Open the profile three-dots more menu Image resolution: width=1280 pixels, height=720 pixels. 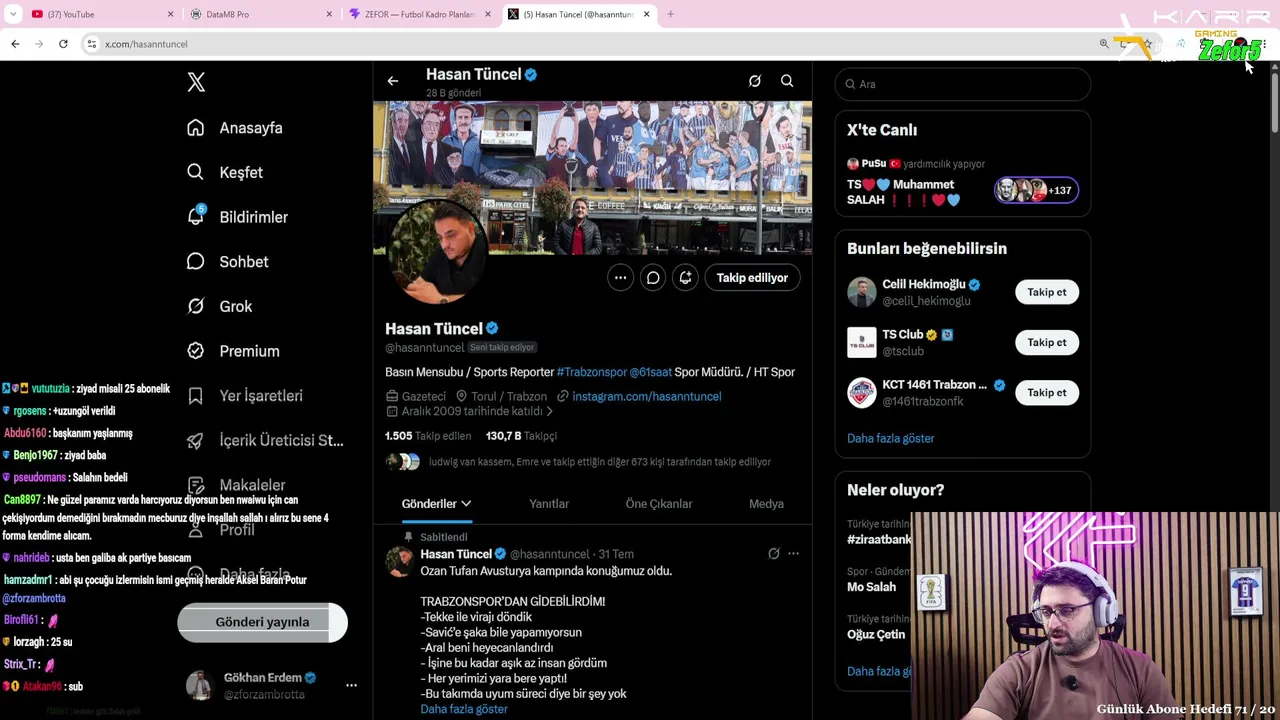620,278
